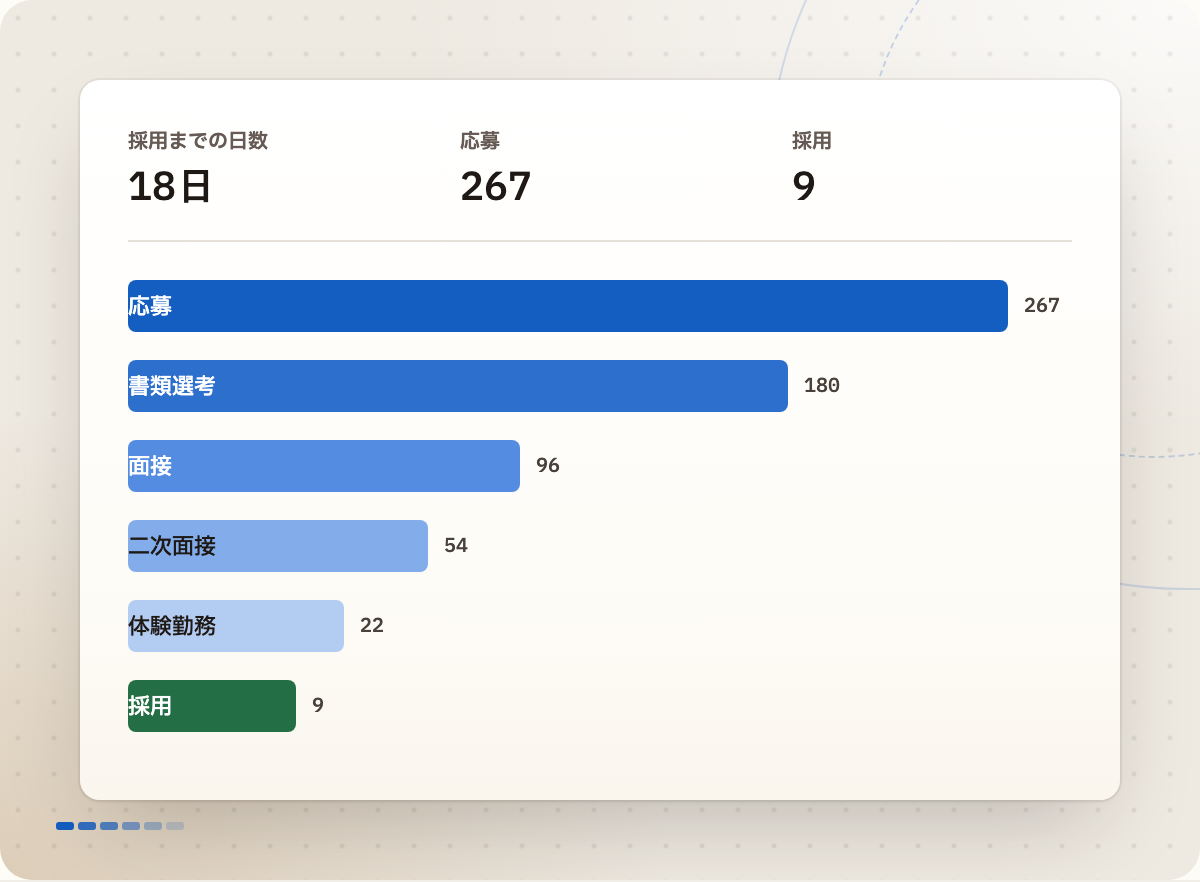
Task: Click the 267 count beside the 応募 bar
Action: click(1042, 306)
